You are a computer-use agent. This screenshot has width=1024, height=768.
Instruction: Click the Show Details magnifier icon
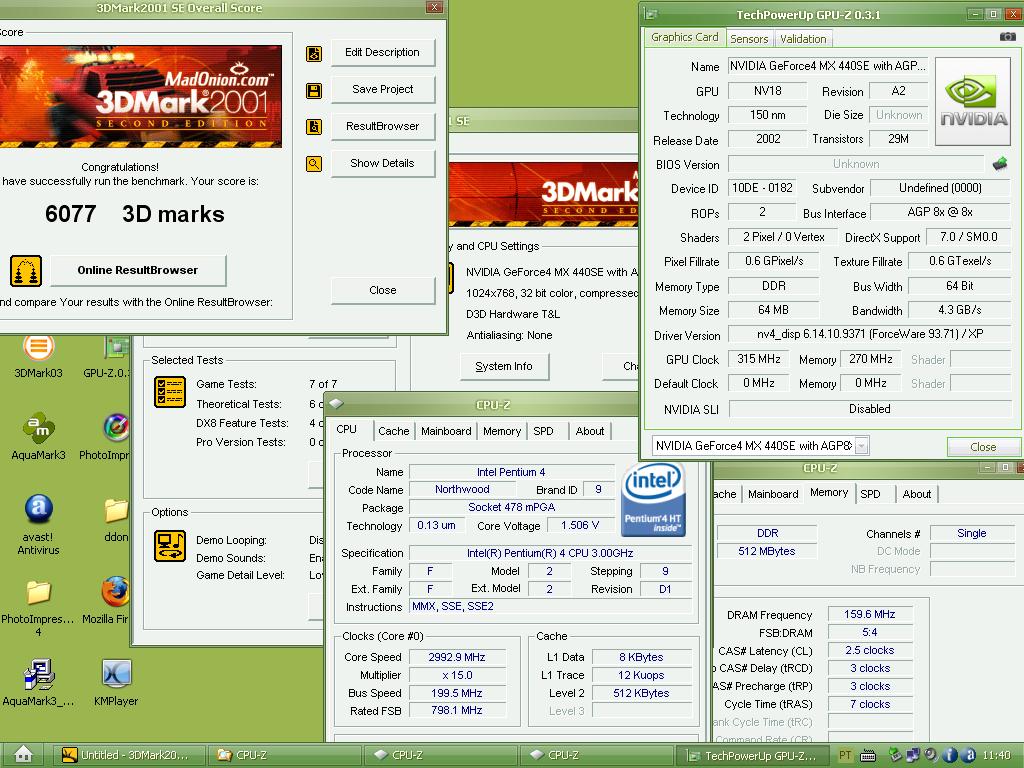tap(313, 163)
